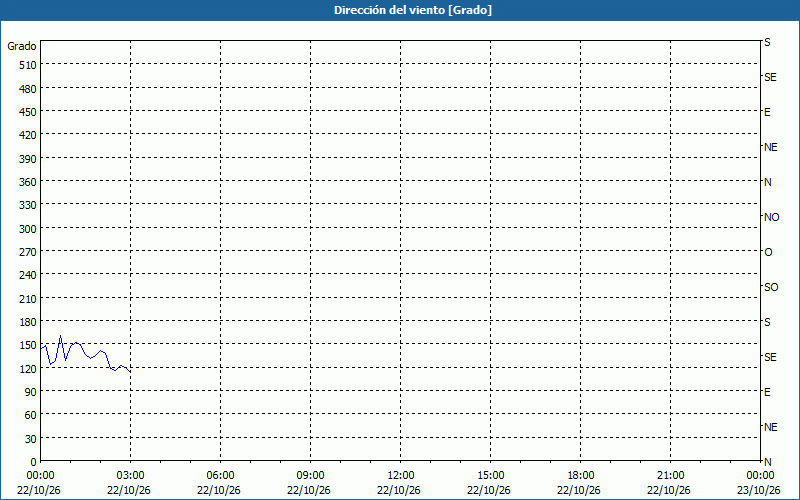800x500 pixels.
Task: Click the 180 degree axis label
Action: click(x=28, y=322)
